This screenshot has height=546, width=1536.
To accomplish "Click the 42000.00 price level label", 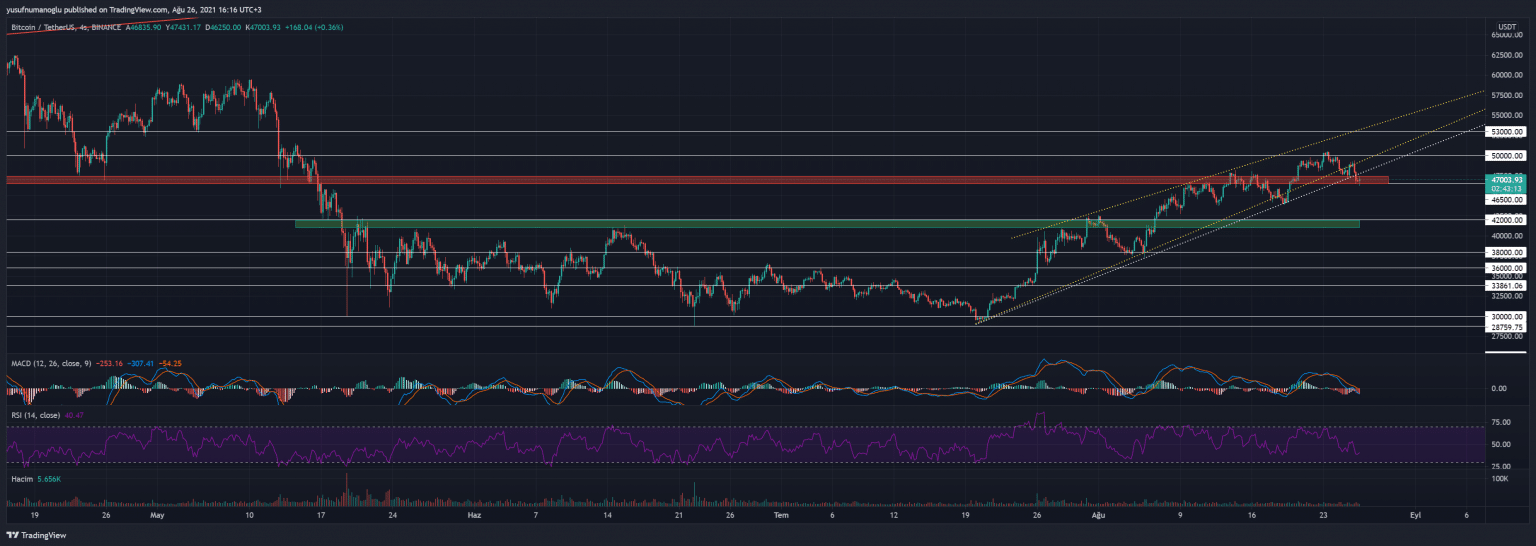I will 1505,220.
